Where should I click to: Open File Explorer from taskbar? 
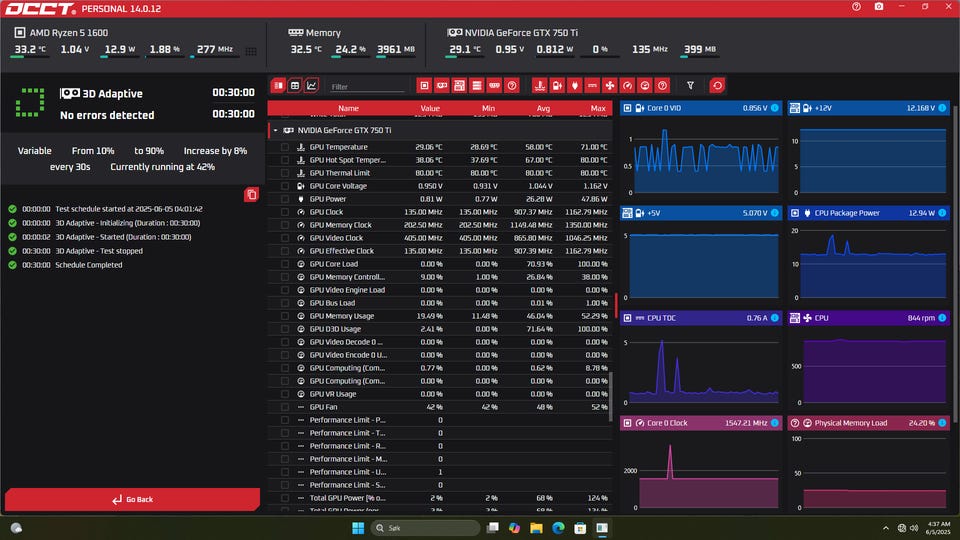(536, 528)
